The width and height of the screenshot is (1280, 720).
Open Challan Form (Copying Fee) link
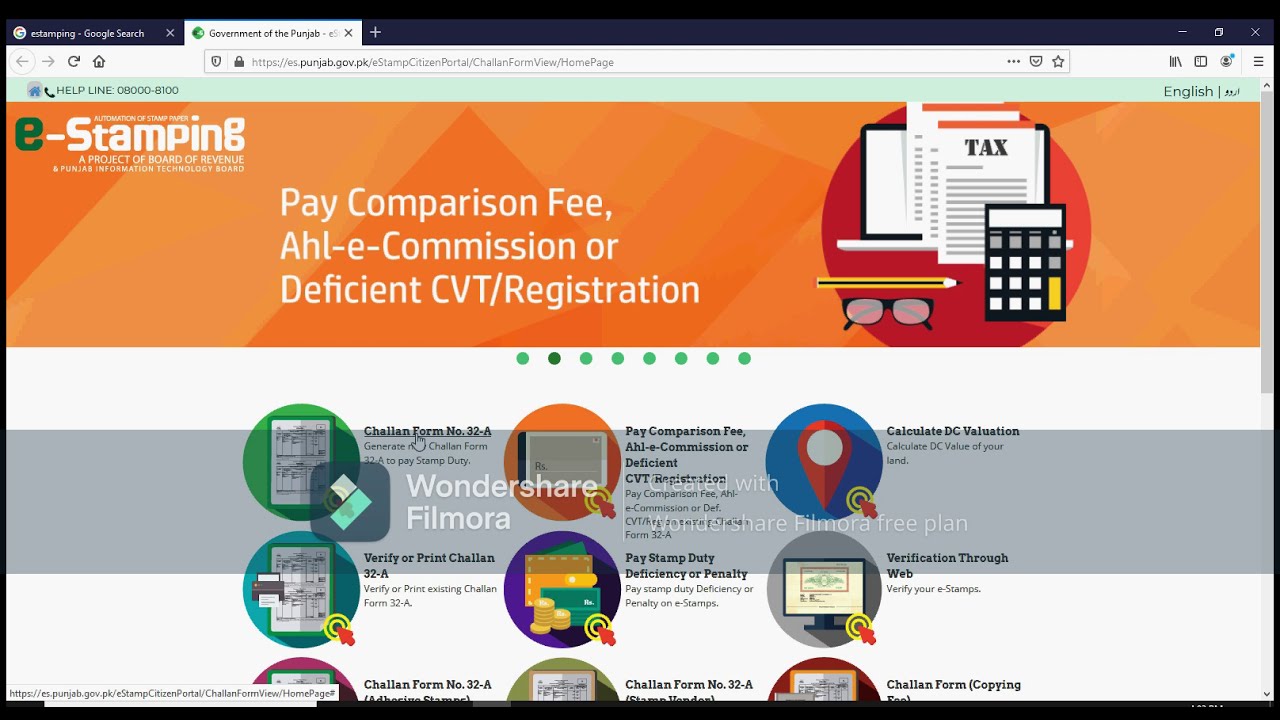[x=953, y=690]
